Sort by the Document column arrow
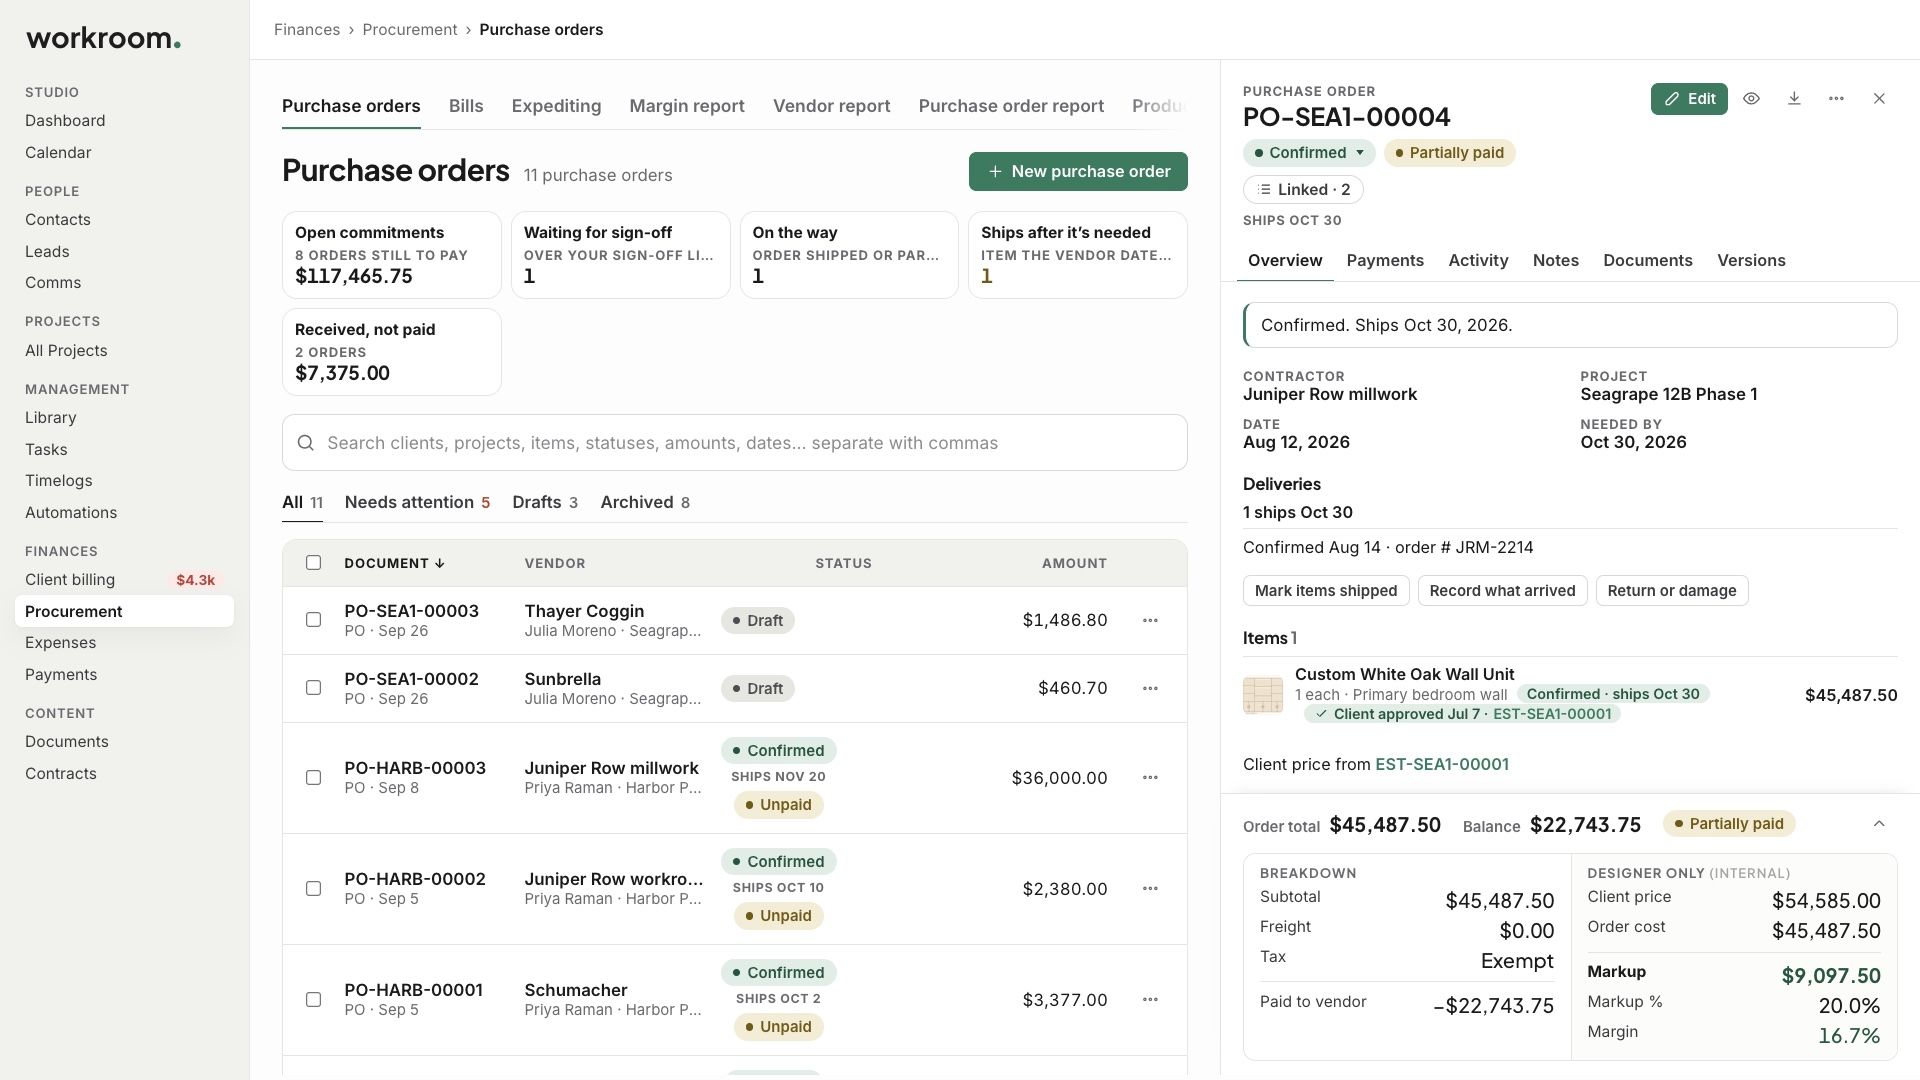This screenshot has height=1080, width=1920. 439,564
